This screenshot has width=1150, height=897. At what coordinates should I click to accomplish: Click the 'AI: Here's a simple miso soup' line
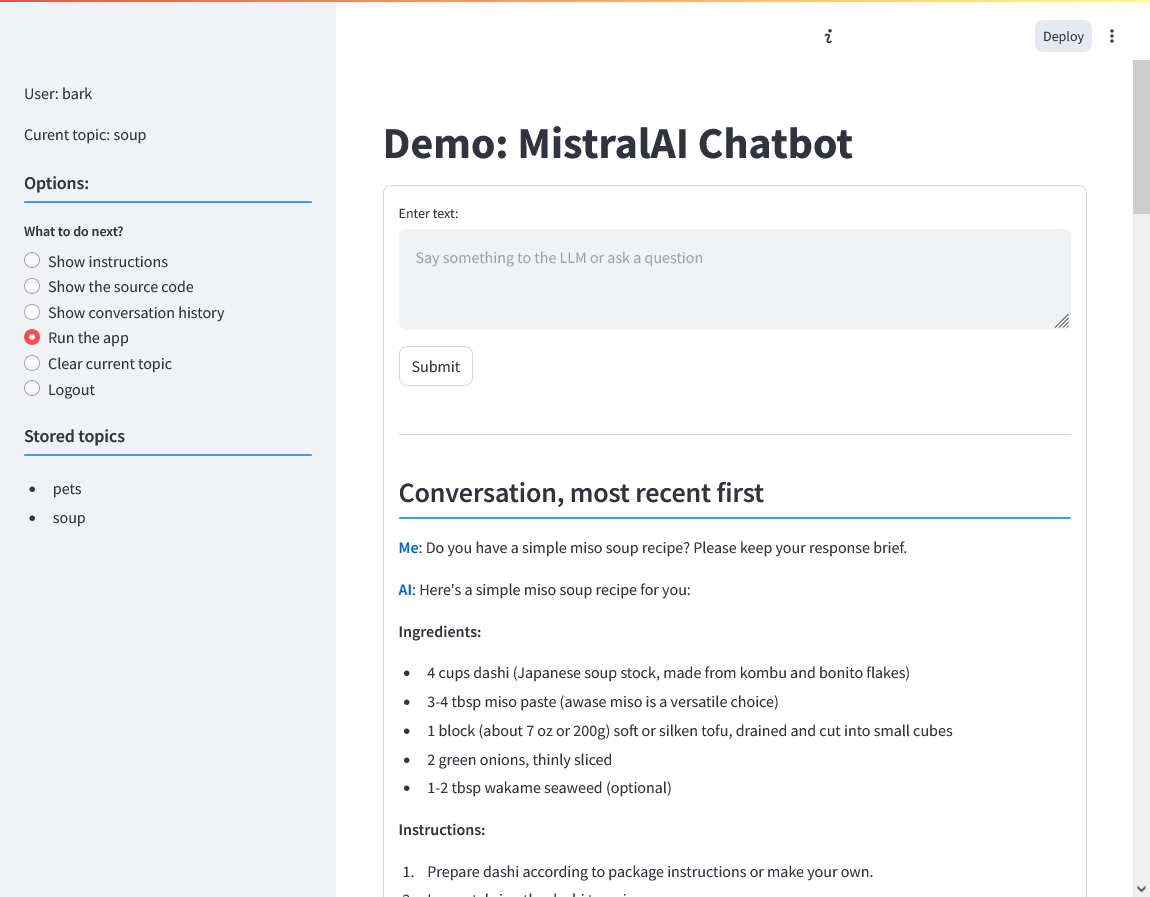coord(544,590)
